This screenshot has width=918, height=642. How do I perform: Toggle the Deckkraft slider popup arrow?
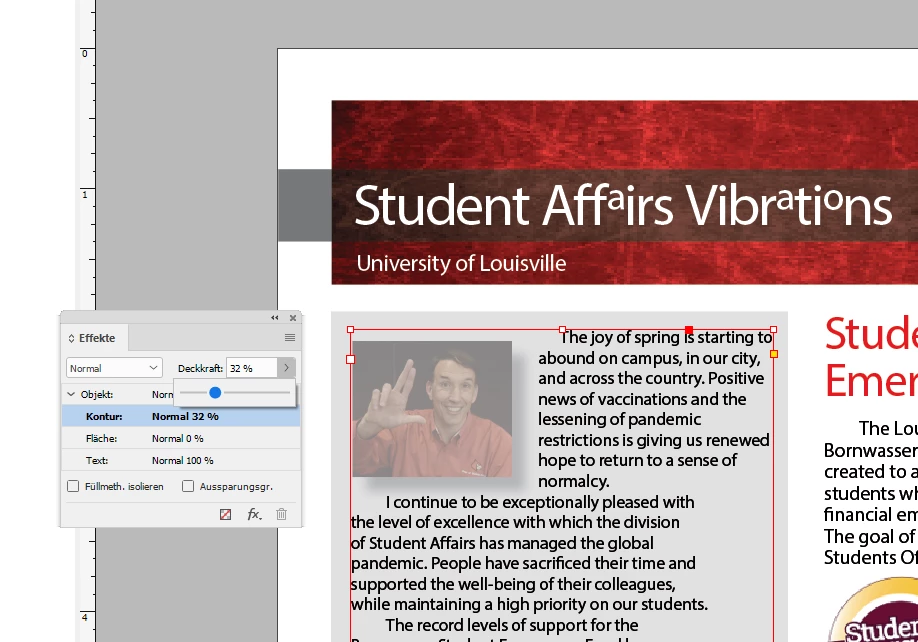286,368
